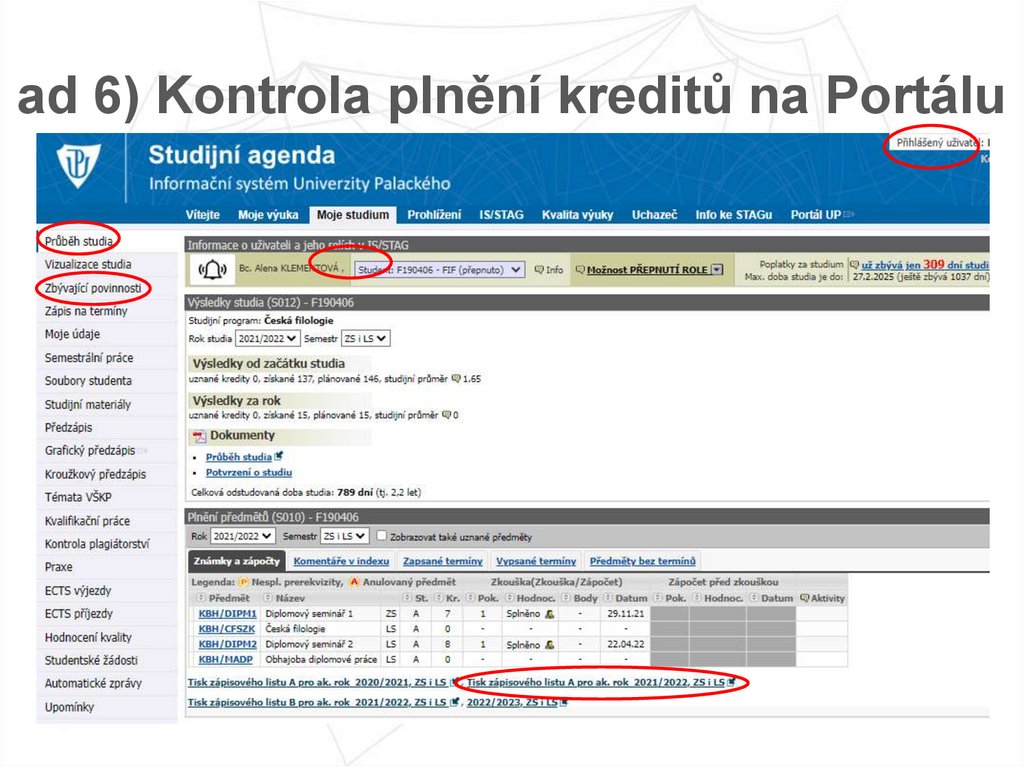The width and height of the screenshot is (1024, 767).
Task: Enable the Zobrazovat také uznané předměty checkbox
Action: click(x=384, y=538)
